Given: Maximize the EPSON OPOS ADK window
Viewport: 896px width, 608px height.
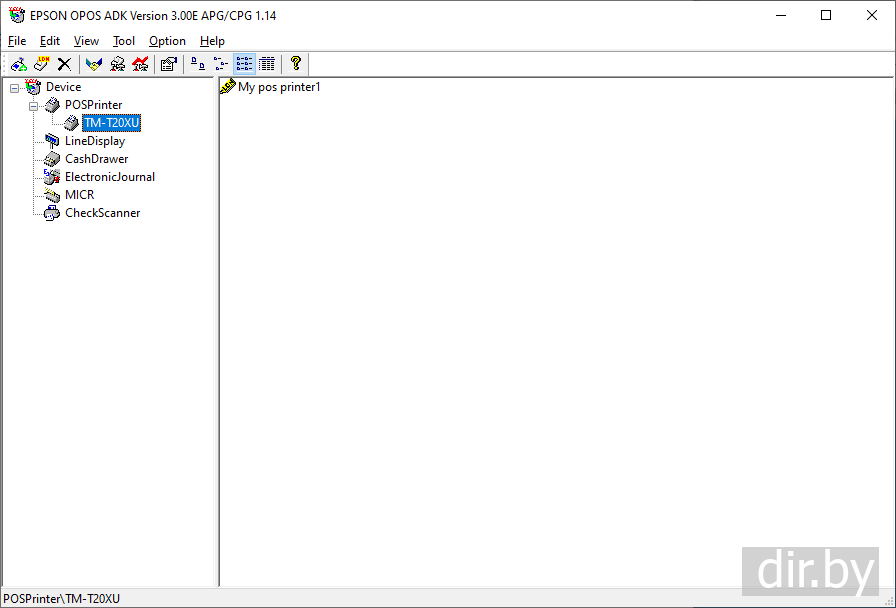Looking at the screenshot, I should click(826, 15).
